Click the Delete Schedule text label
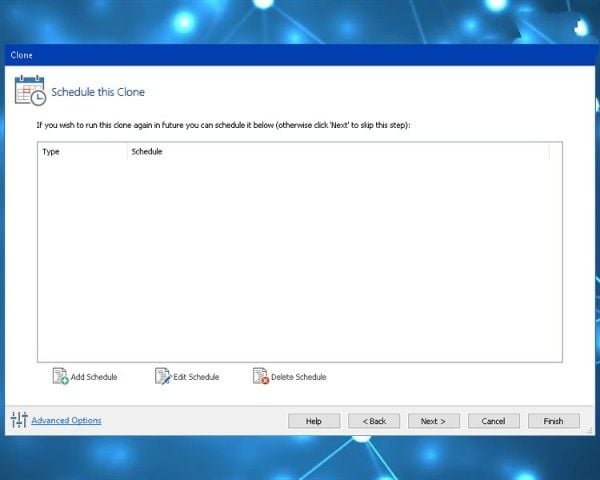Screen dimensions: 600x480 298,377
